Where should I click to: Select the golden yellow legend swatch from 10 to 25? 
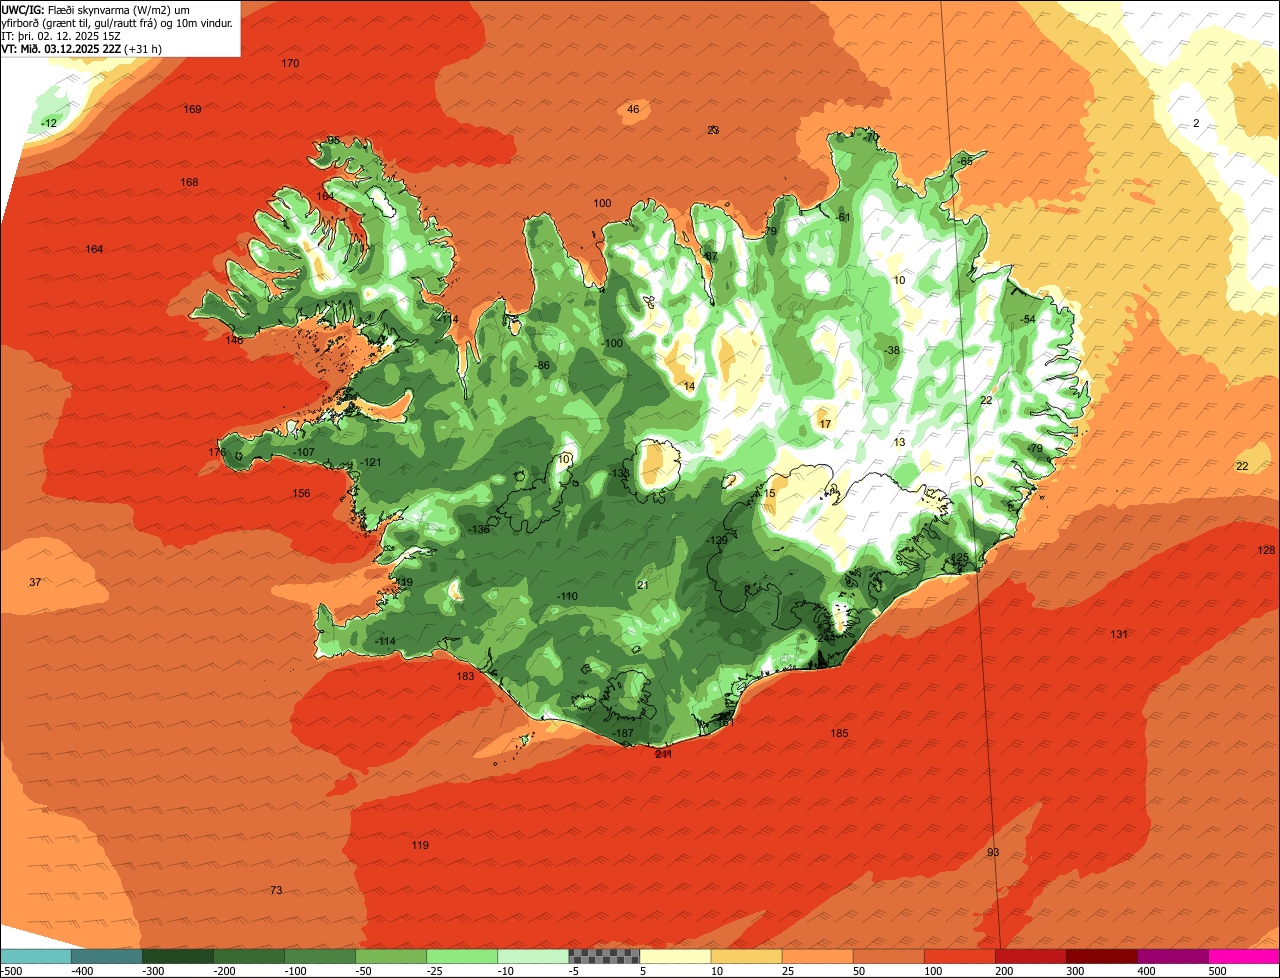coord(746,955)
